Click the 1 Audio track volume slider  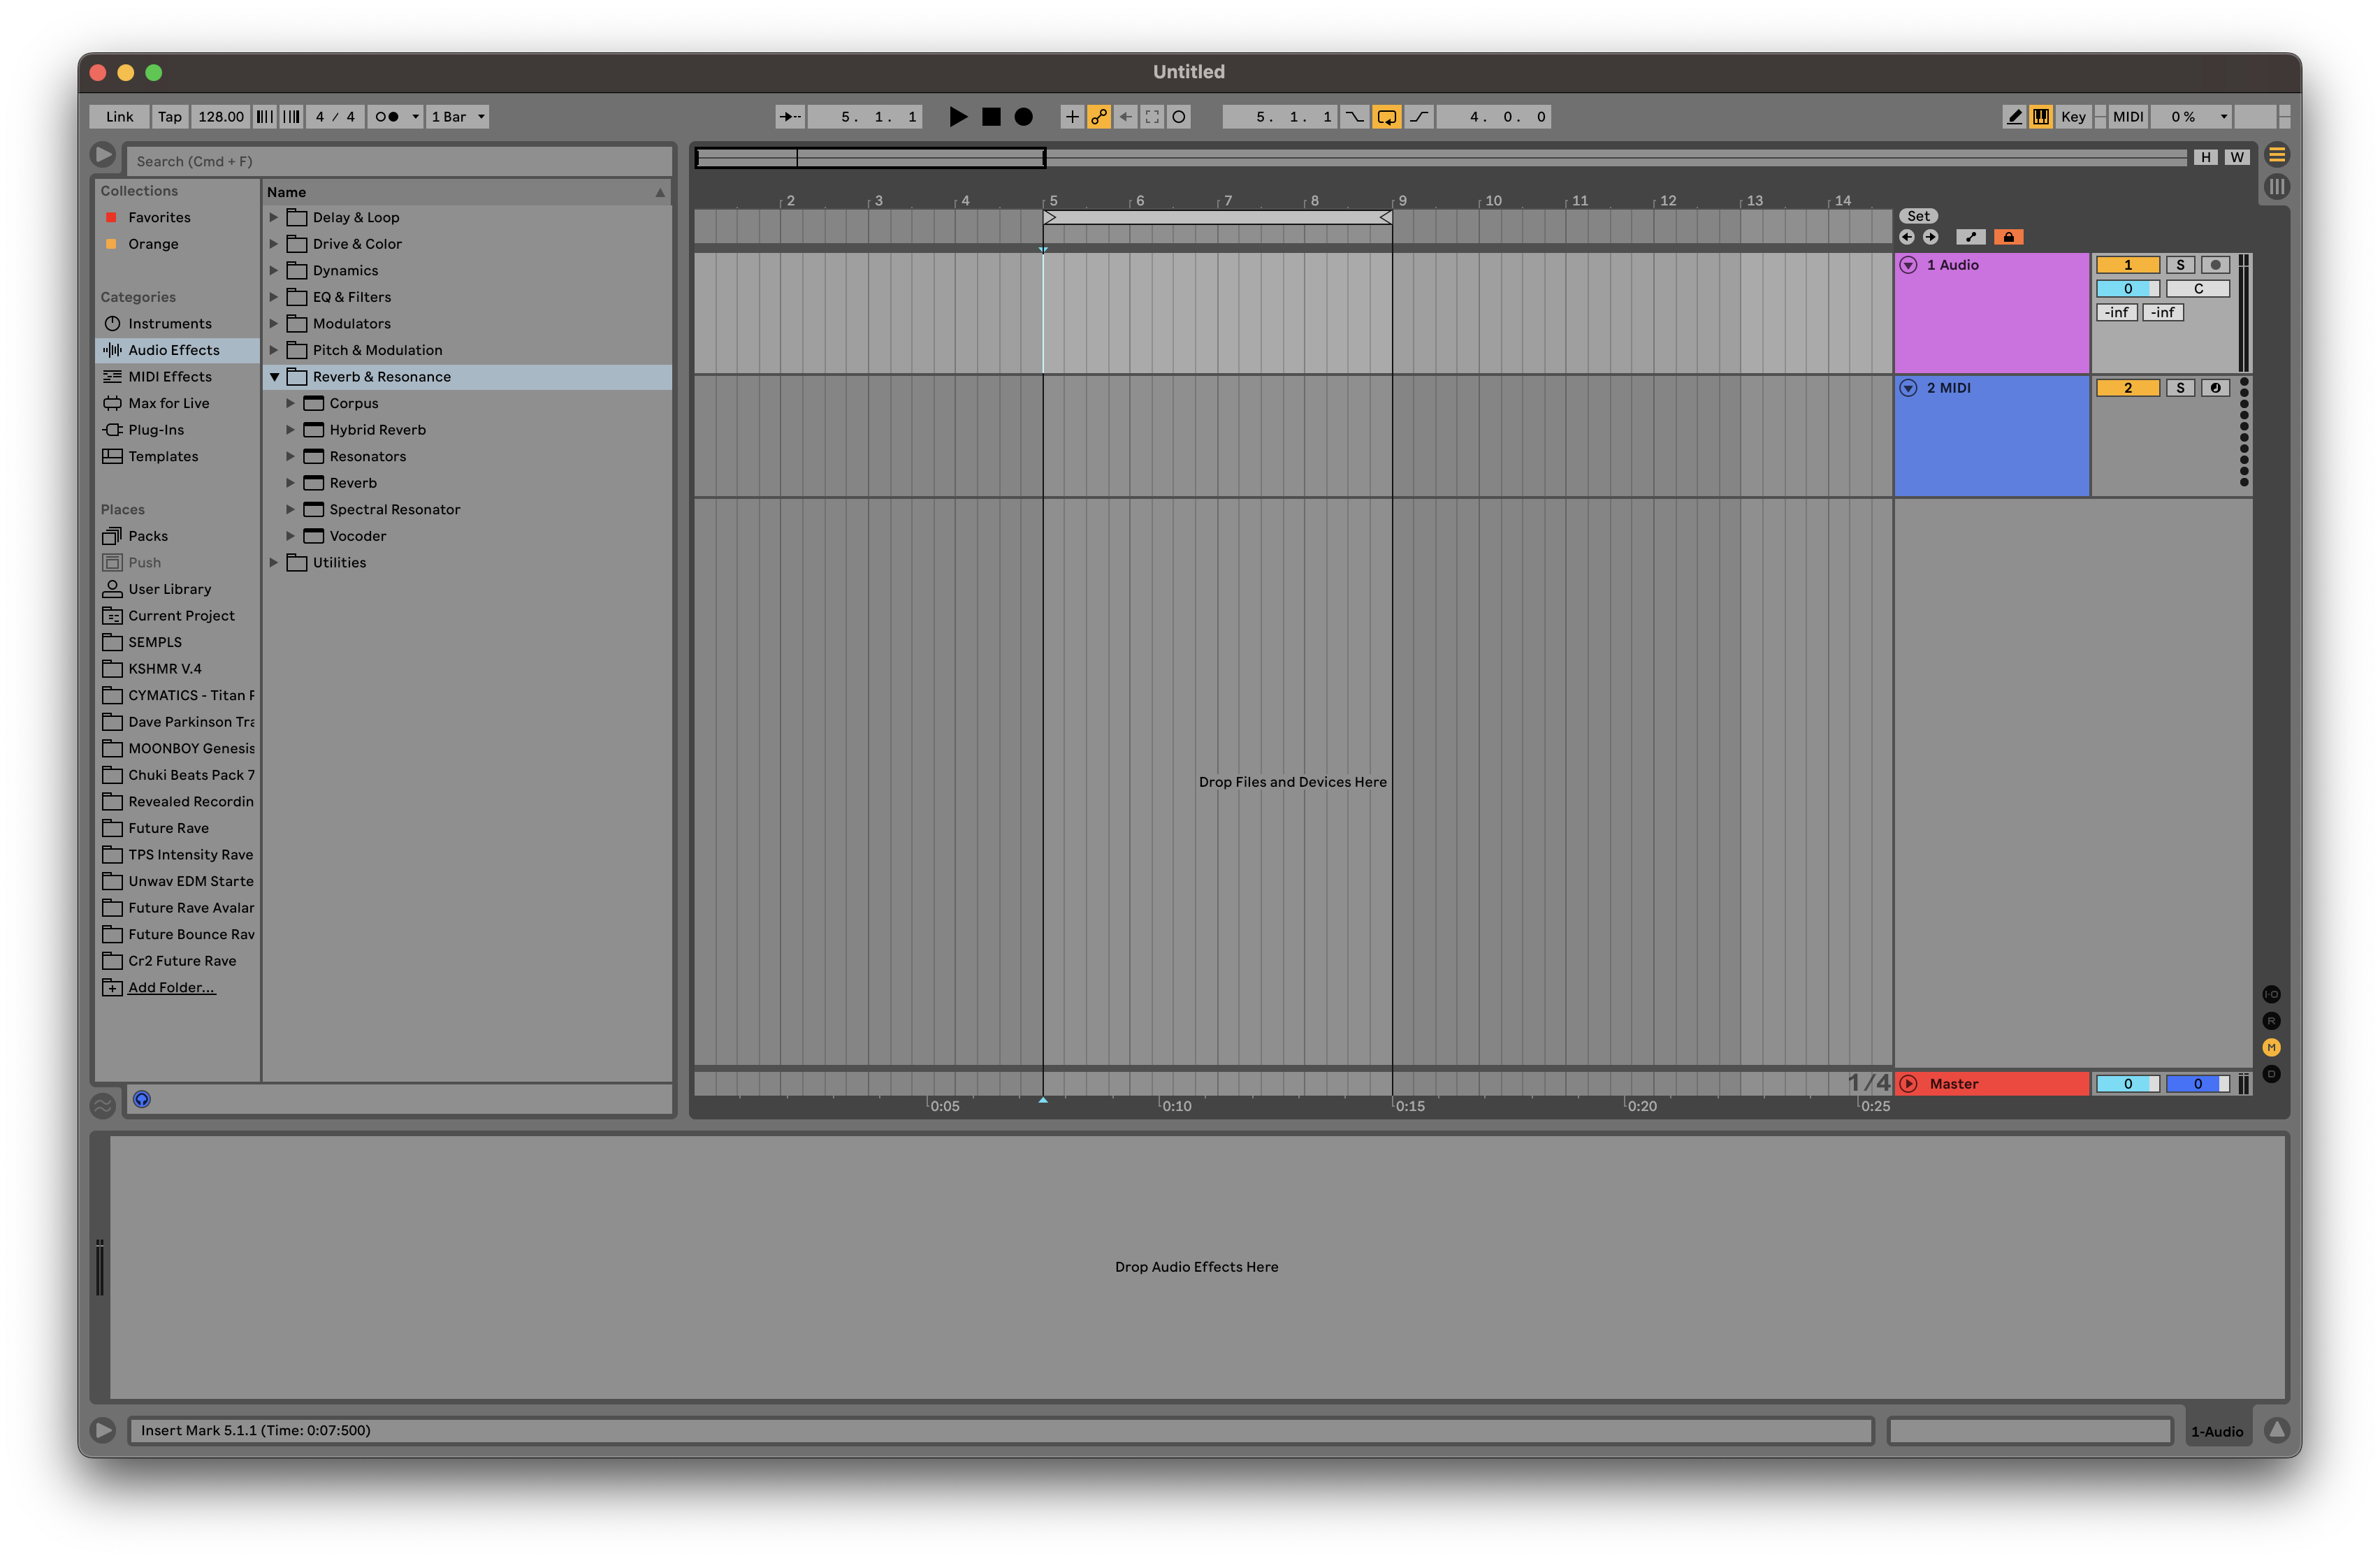click(x=2127, y=289)
